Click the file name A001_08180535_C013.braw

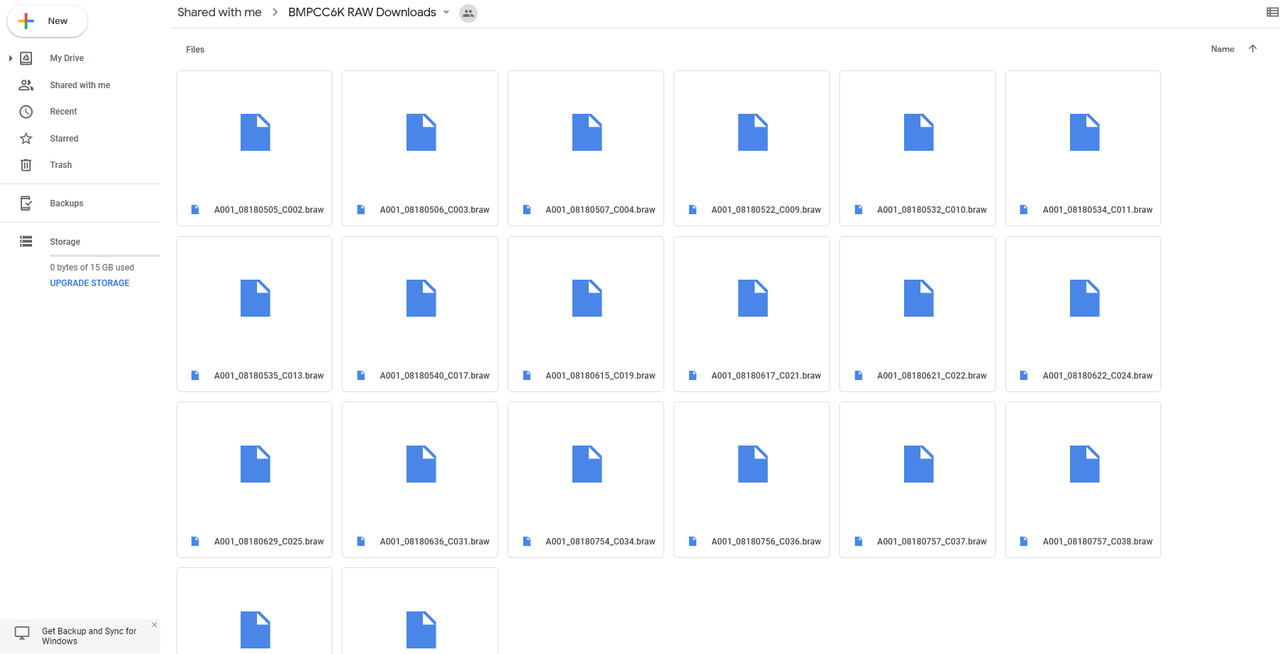(269, 376)
